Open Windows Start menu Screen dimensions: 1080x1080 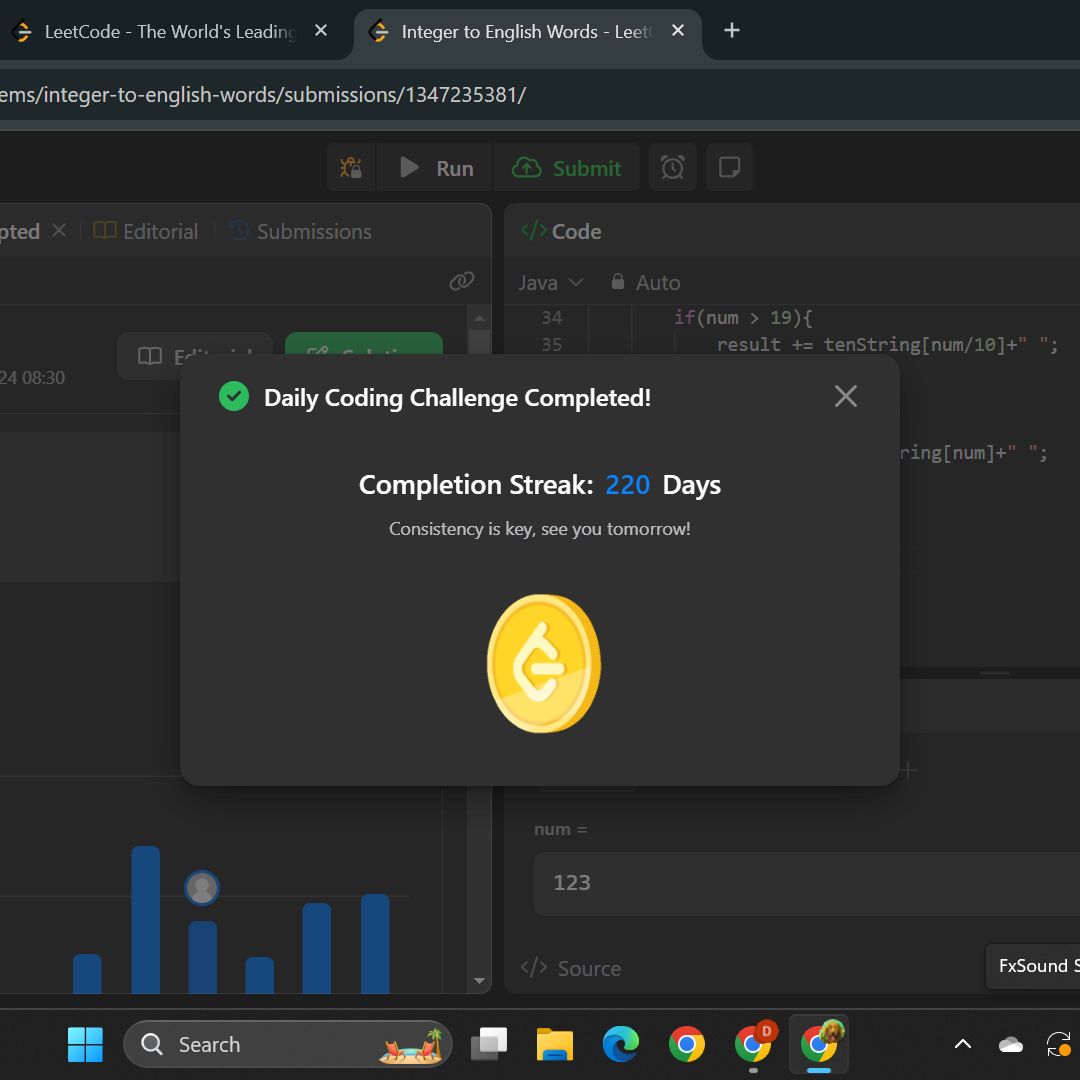coord(86,1045)
